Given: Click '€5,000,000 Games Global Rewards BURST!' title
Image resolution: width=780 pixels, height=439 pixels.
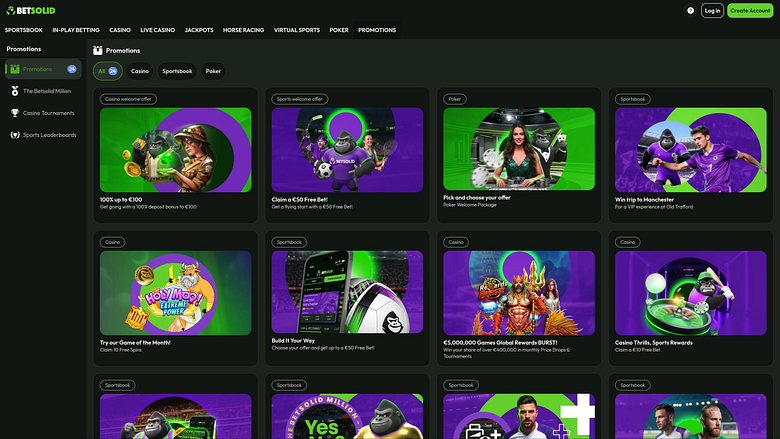Looking at the screenshot, I should (500, 343).
